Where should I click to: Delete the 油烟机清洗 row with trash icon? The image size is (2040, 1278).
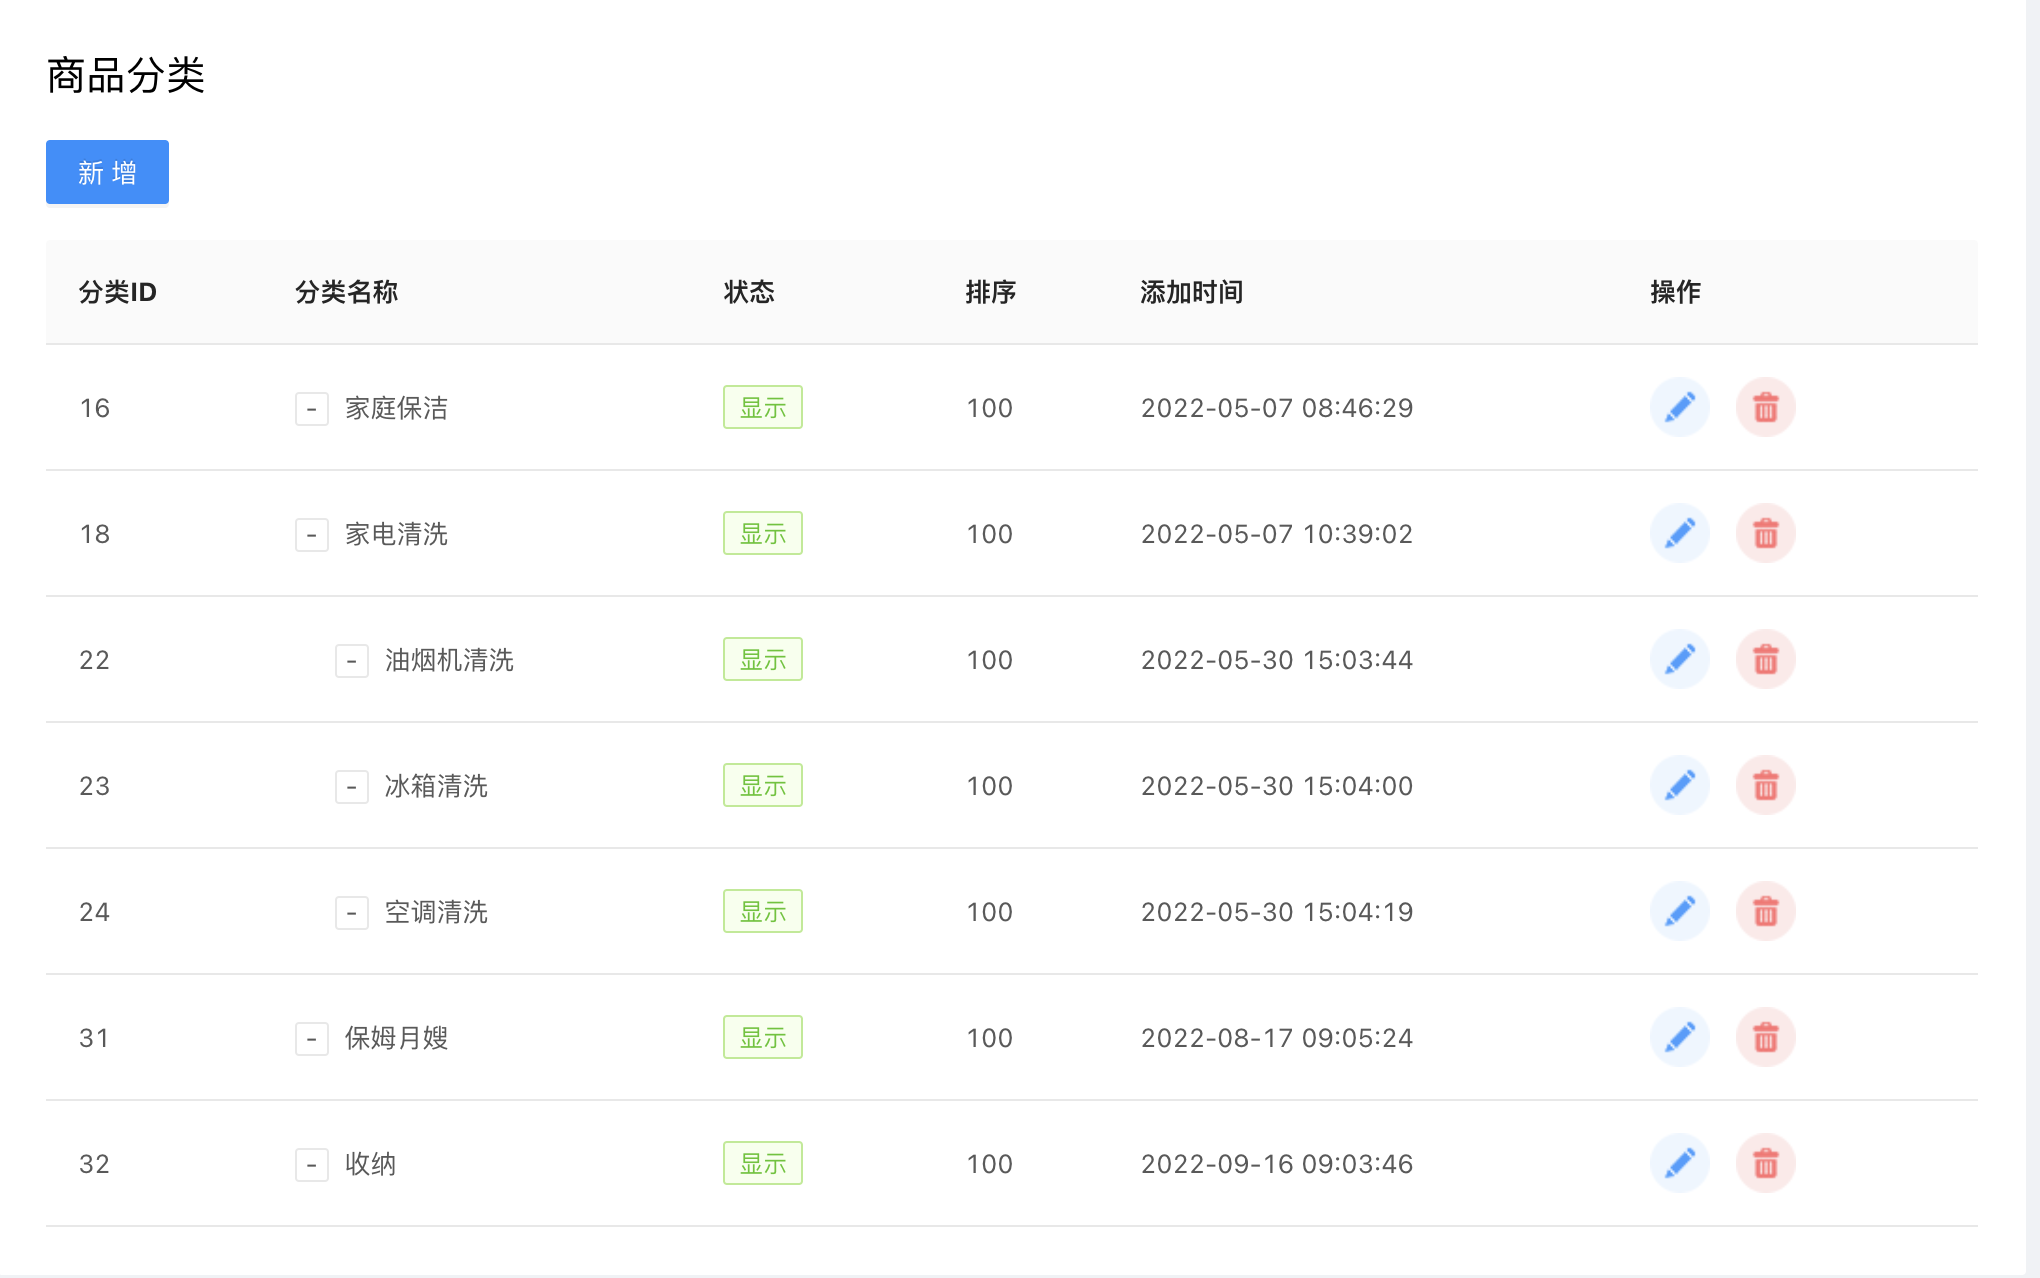click(x=1765, y=659)
